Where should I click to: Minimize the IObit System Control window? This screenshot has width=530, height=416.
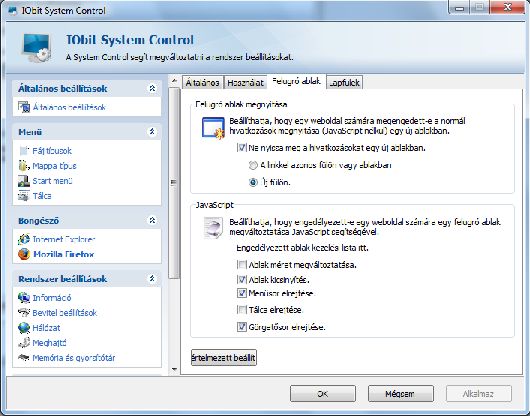(x=460, y=8)
